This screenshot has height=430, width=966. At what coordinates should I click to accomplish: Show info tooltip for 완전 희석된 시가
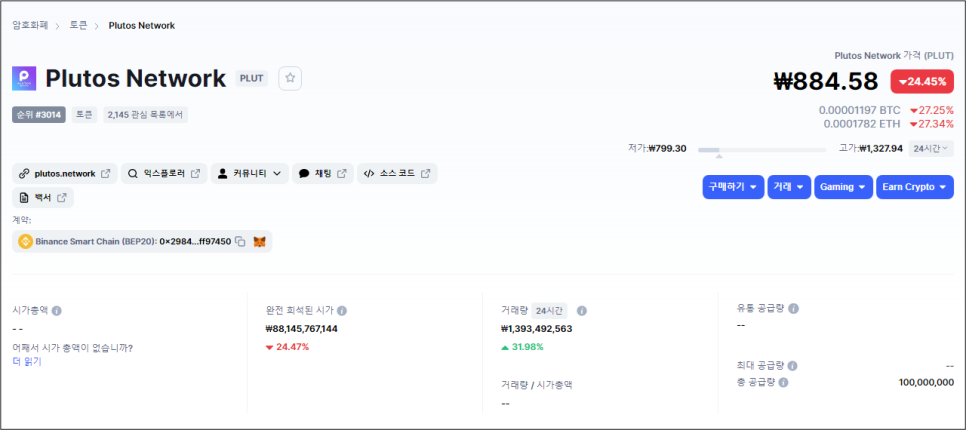click(342, 310)
